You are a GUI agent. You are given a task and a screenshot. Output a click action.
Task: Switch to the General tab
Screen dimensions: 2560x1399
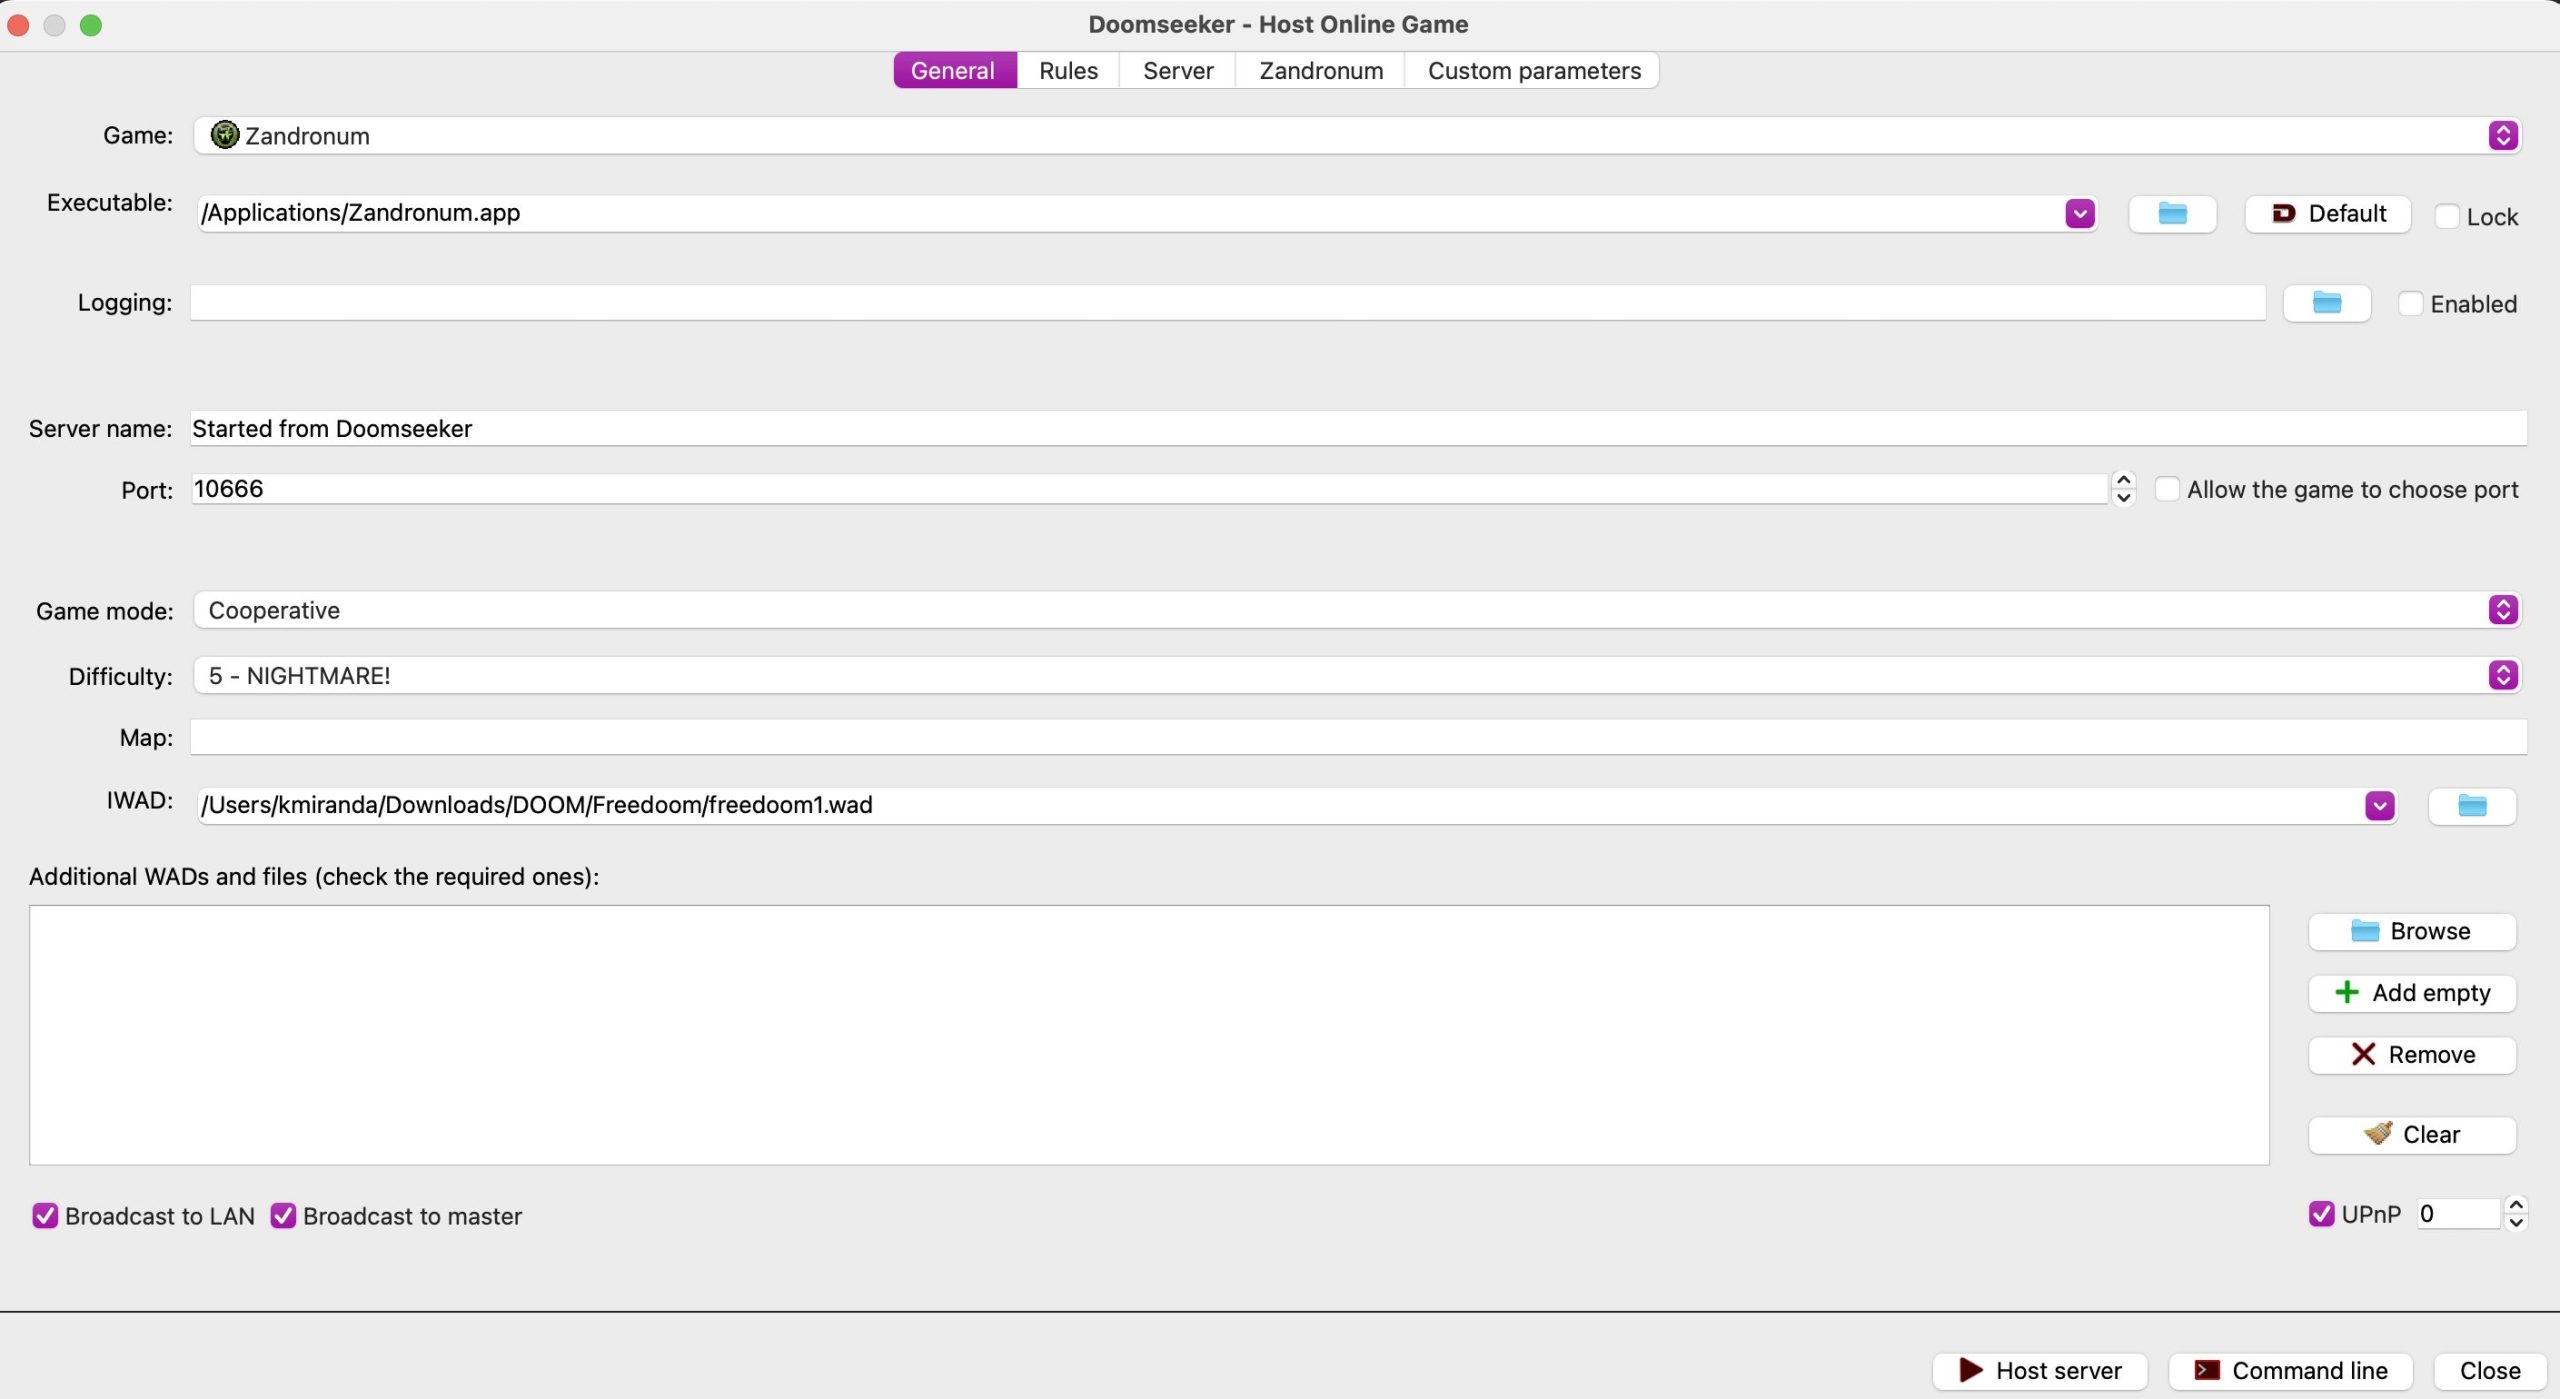[953, 71]
